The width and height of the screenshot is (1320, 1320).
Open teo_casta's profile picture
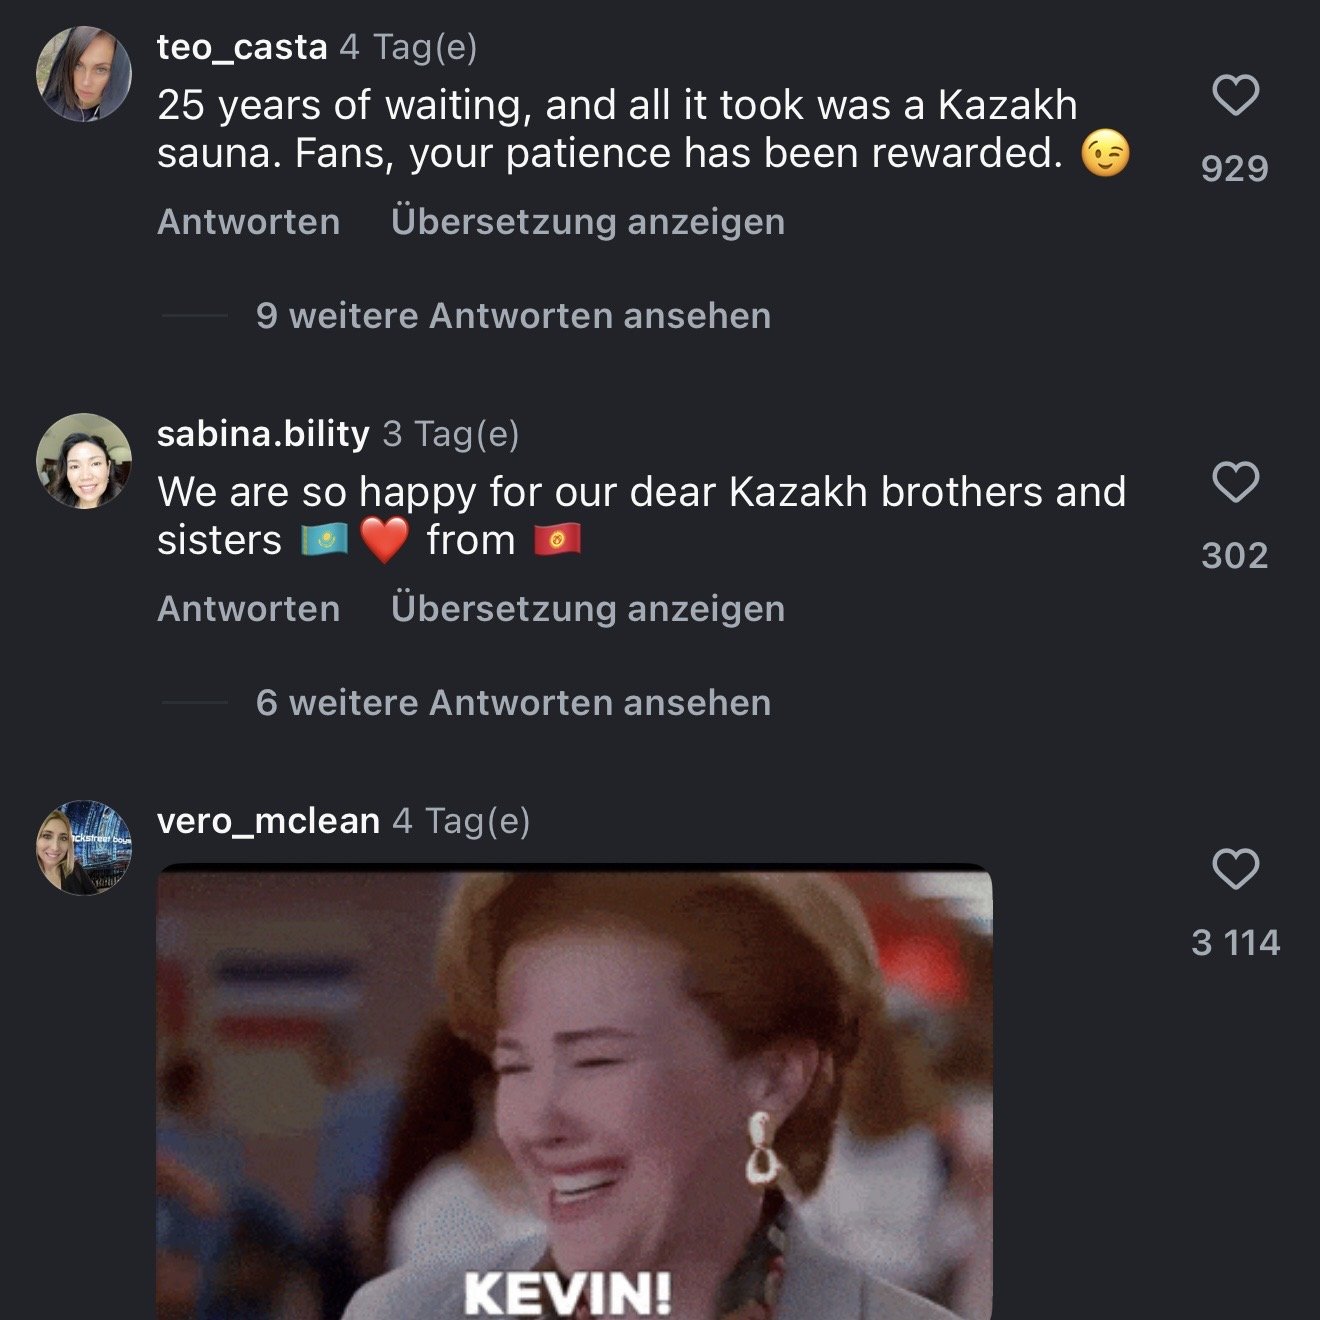click(84, 74)
